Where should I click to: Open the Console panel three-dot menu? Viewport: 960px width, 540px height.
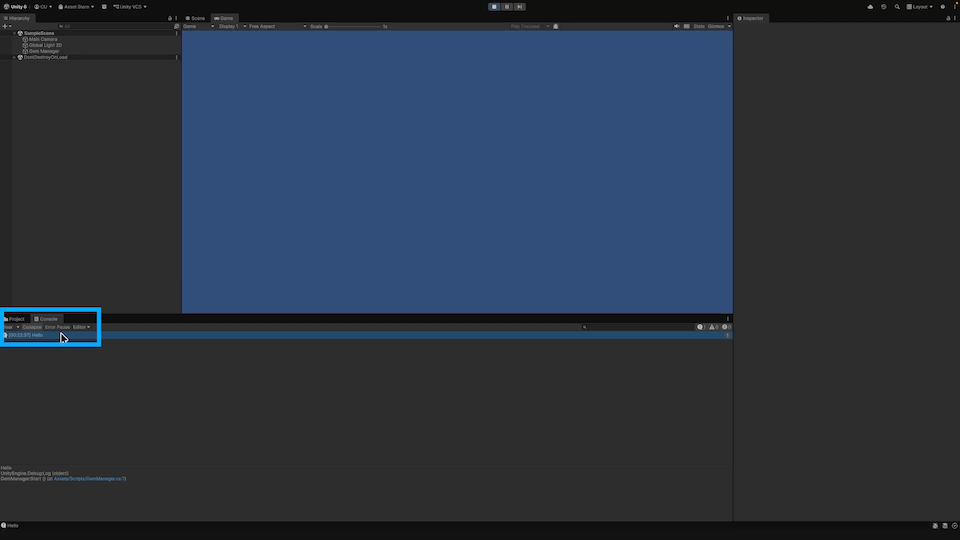727,319
